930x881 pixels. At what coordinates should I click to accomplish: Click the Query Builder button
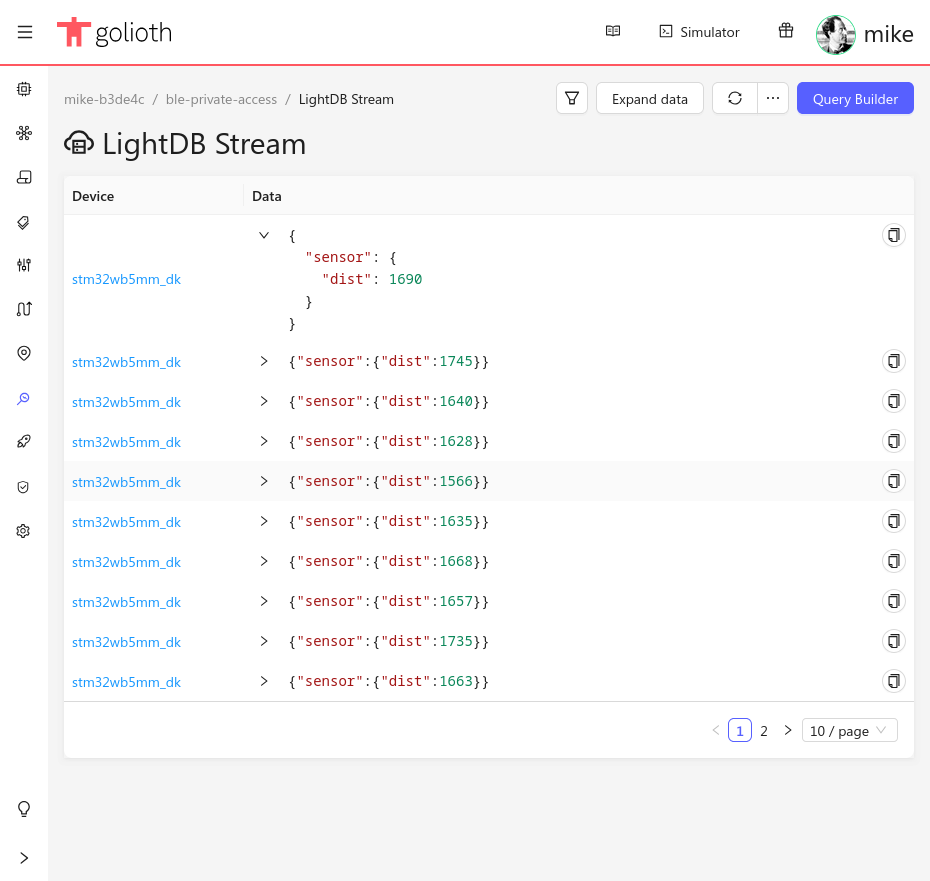coord(855,98)
